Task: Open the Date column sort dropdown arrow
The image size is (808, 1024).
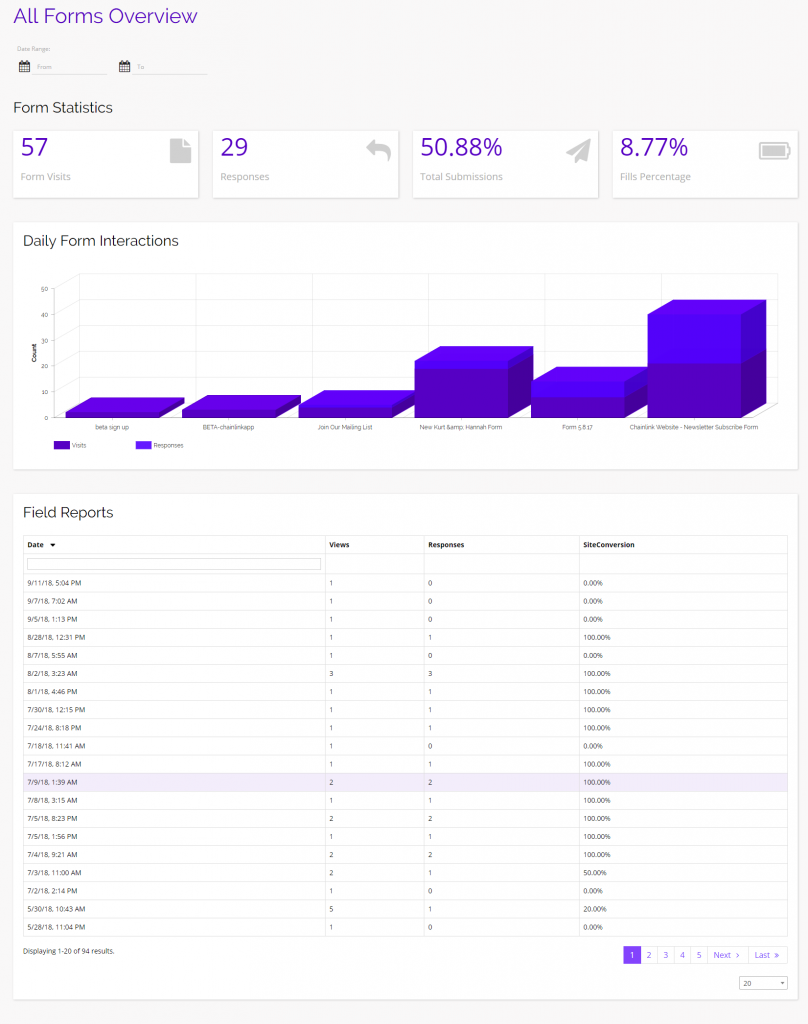Action: [56, 545]
